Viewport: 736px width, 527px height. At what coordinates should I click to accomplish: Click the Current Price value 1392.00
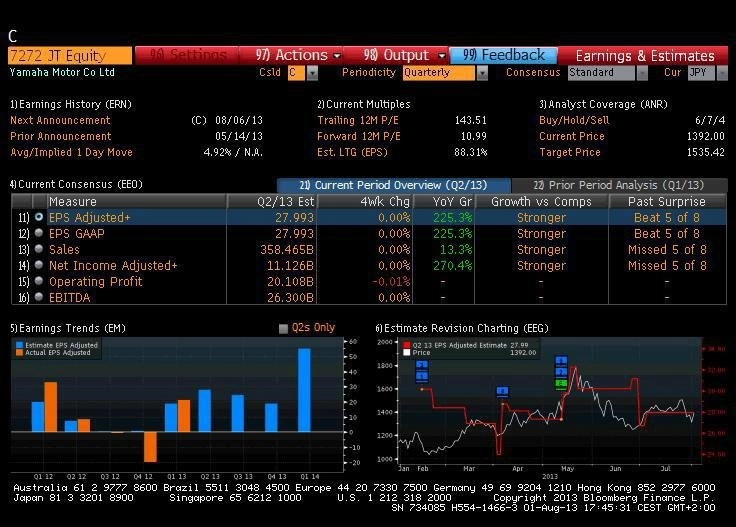(705, 136)
